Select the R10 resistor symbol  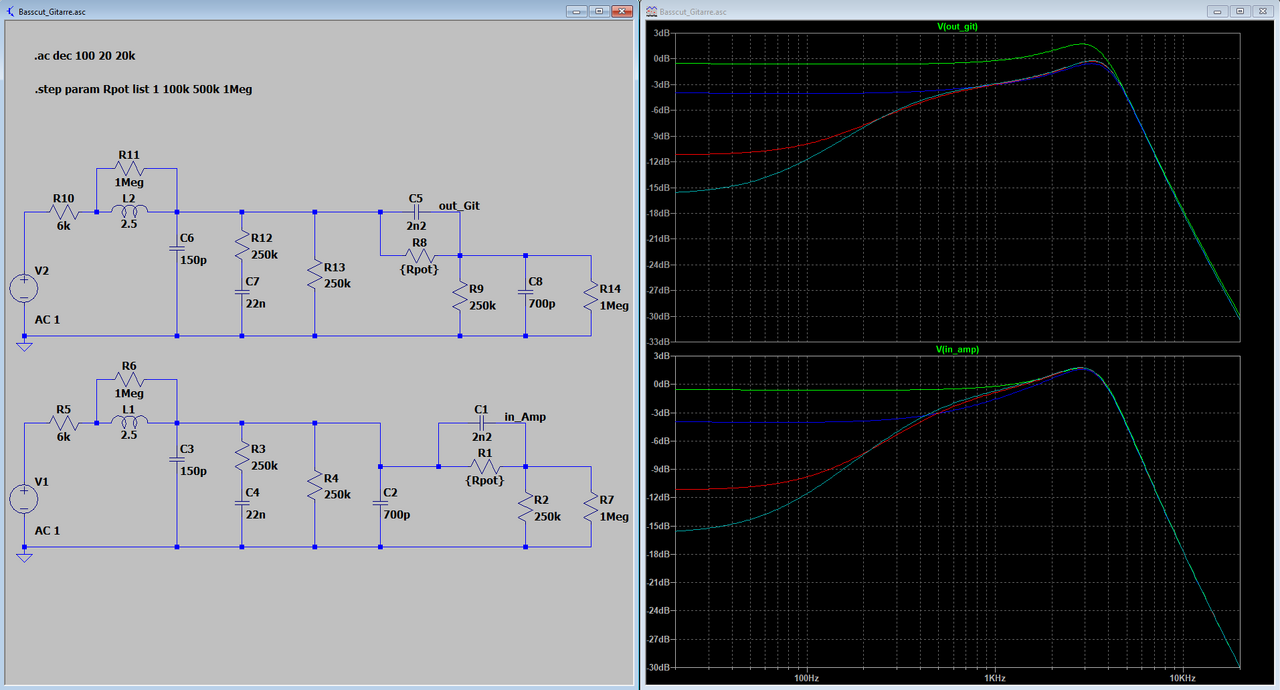pyautogui.click(x=63, y=212)
